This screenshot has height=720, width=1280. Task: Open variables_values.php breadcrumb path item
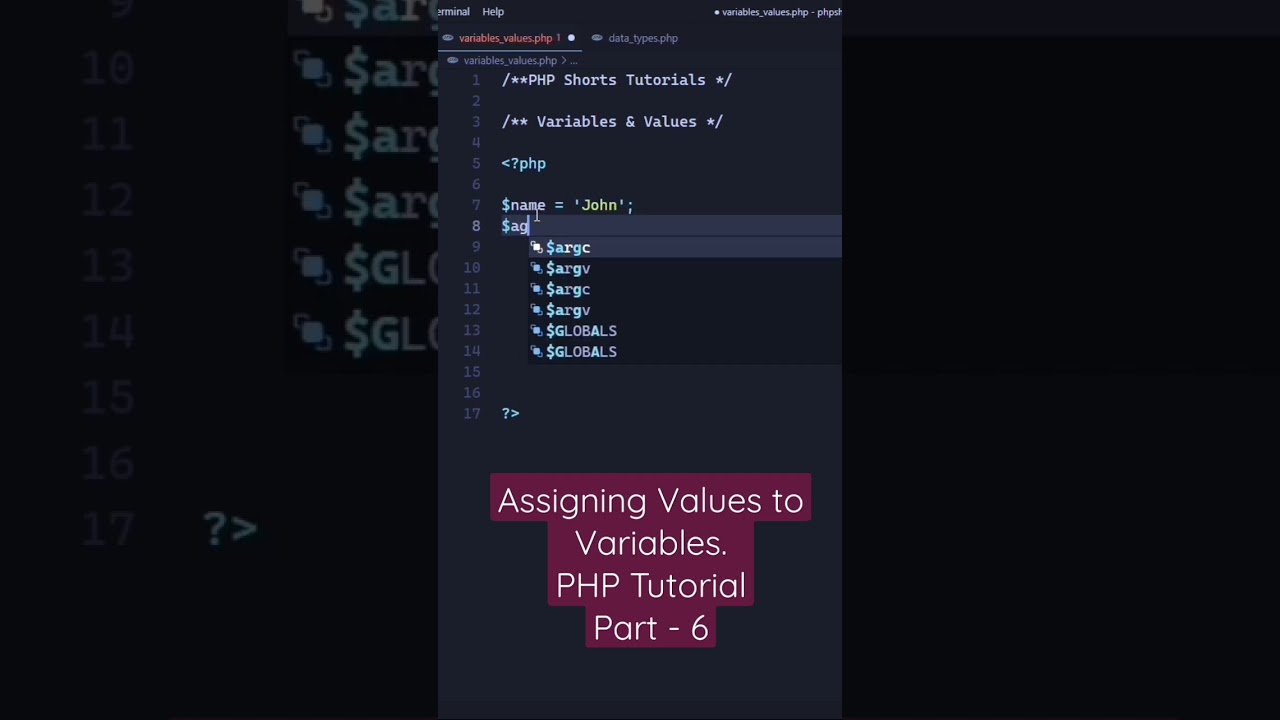click(x=510, y=60)
